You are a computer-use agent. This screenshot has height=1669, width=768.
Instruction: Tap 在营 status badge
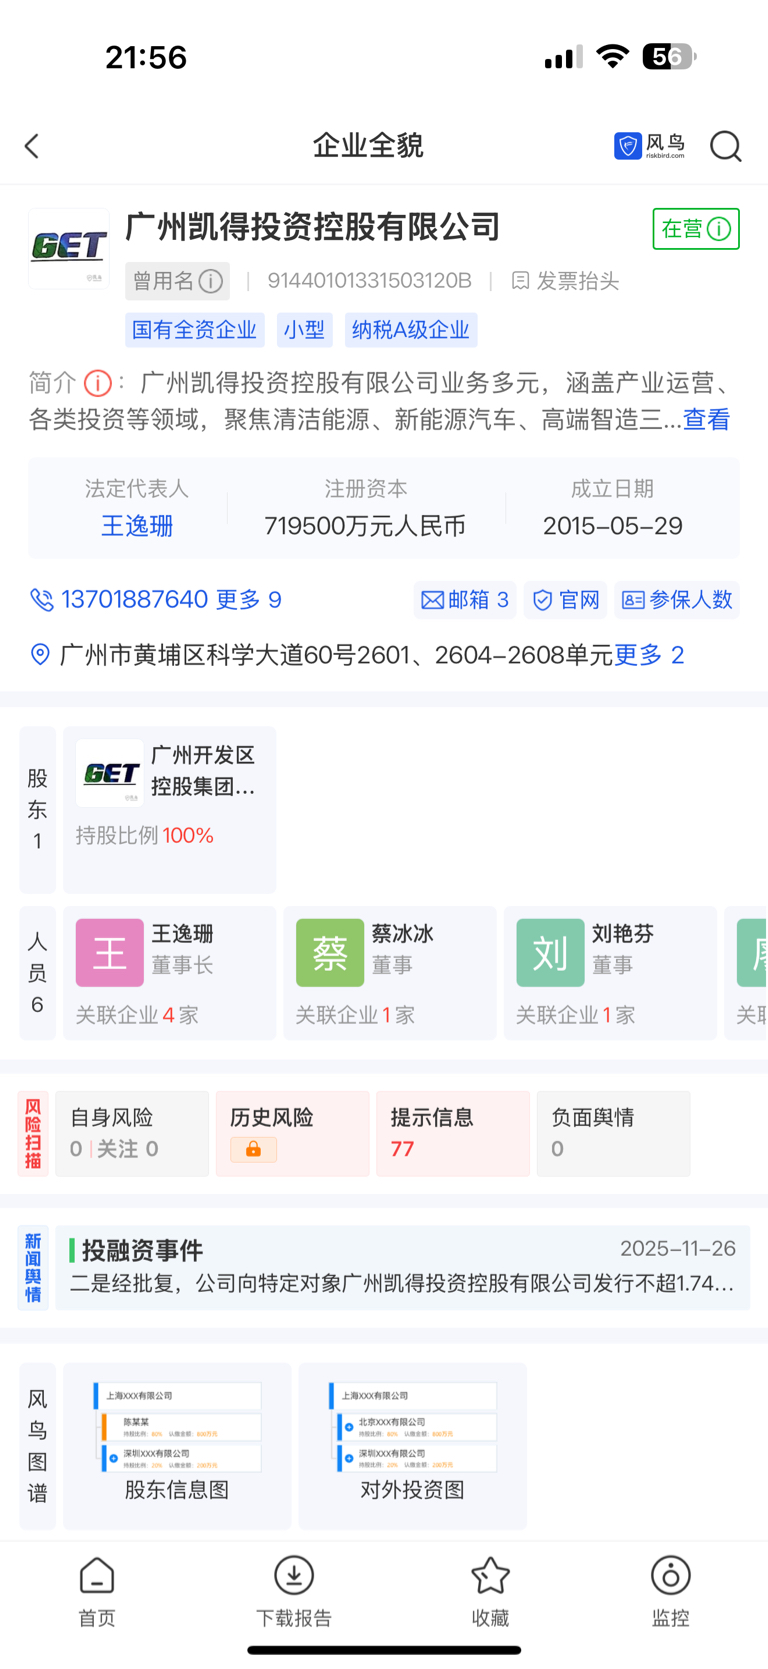click(695, 229)
